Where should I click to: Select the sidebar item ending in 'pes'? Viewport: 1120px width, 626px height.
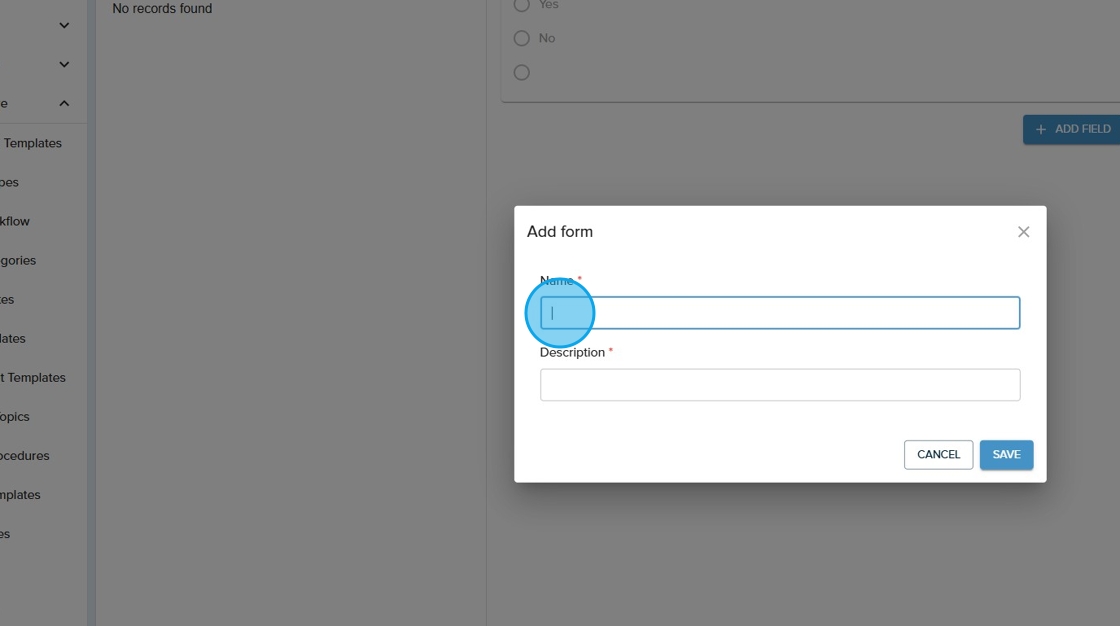[10, 182]
